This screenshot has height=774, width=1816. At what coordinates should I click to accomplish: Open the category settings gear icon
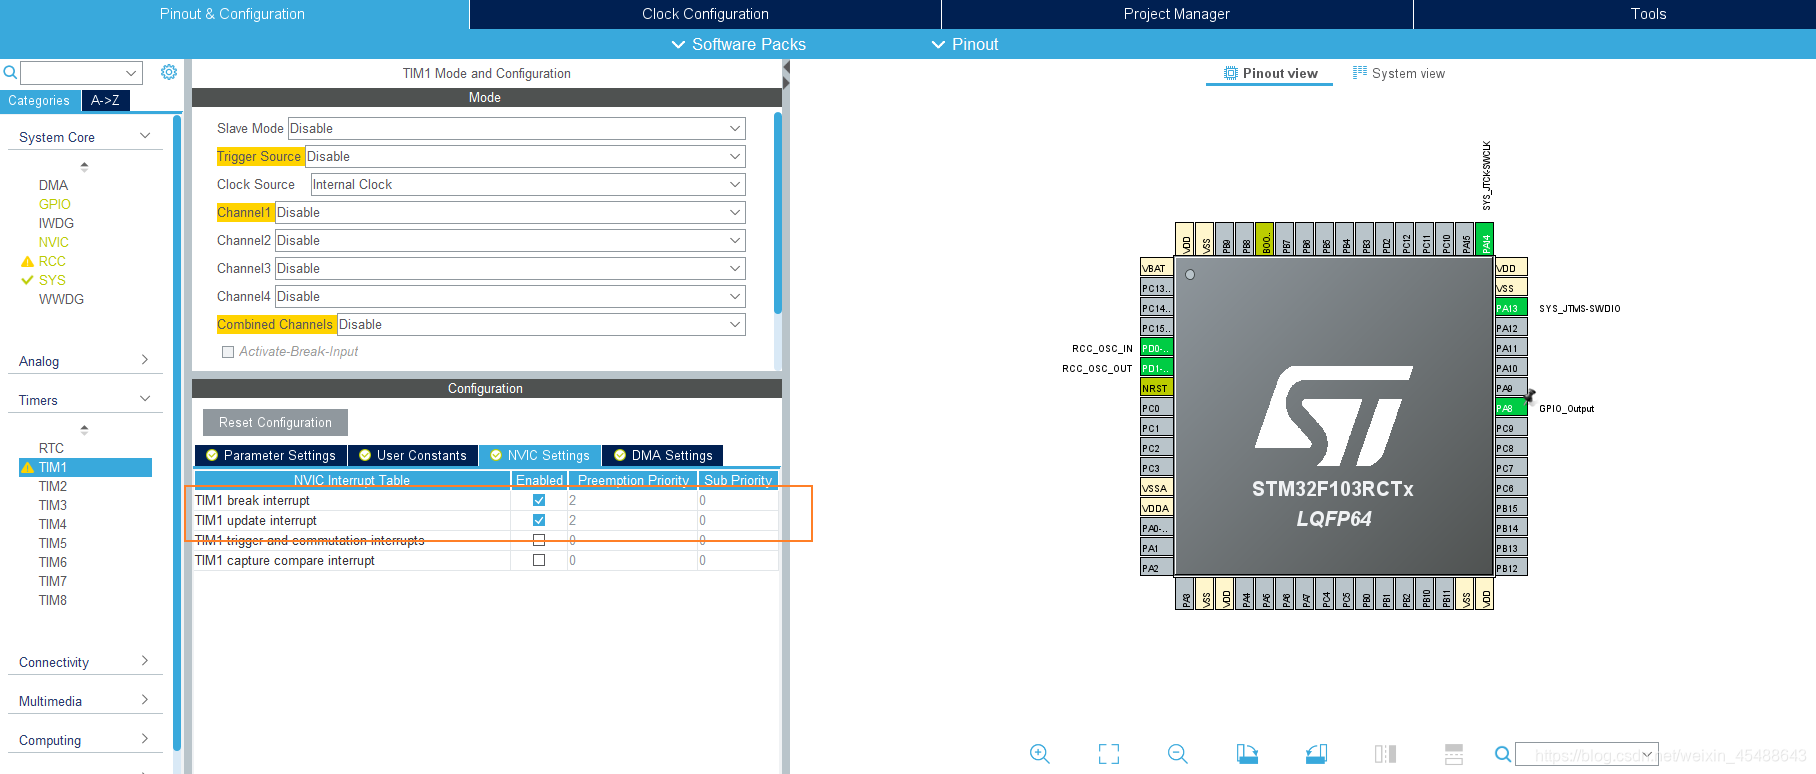point(169,72)
